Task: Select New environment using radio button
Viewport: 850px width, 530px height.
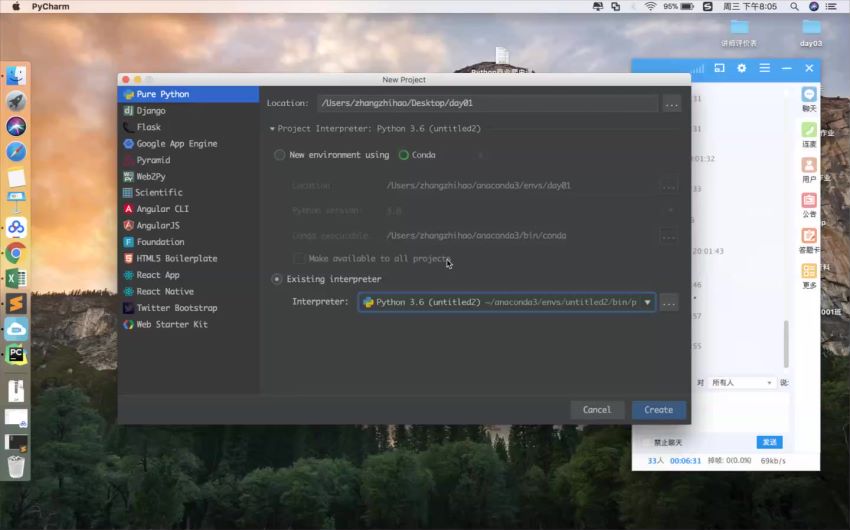Action: coord(280,155)
